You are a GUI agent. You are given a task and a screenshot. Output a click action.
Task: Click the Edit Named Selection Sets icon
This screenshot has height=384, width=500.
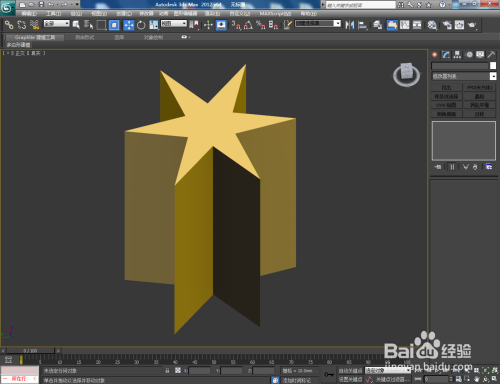coord(288,25)
